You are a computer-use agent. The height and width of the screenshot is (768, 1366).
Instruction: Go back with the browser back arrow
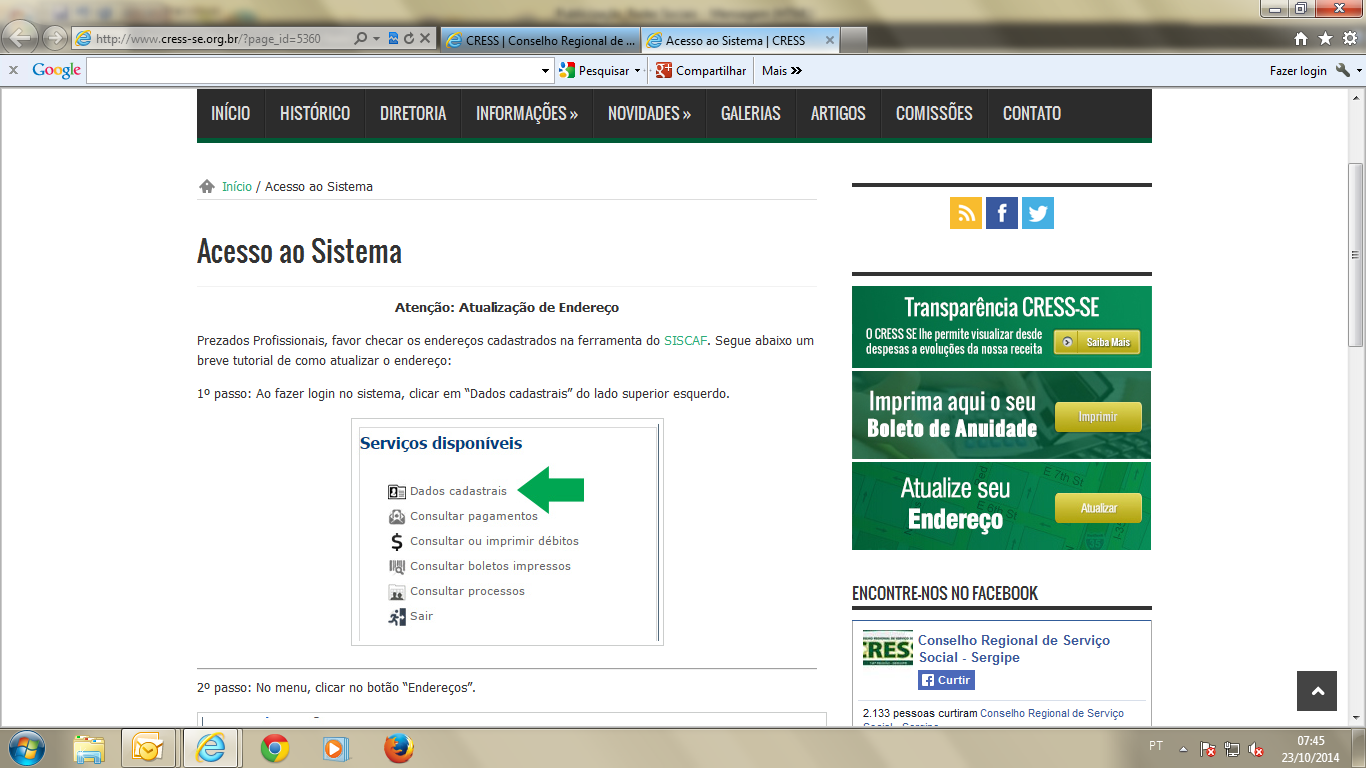22,38
